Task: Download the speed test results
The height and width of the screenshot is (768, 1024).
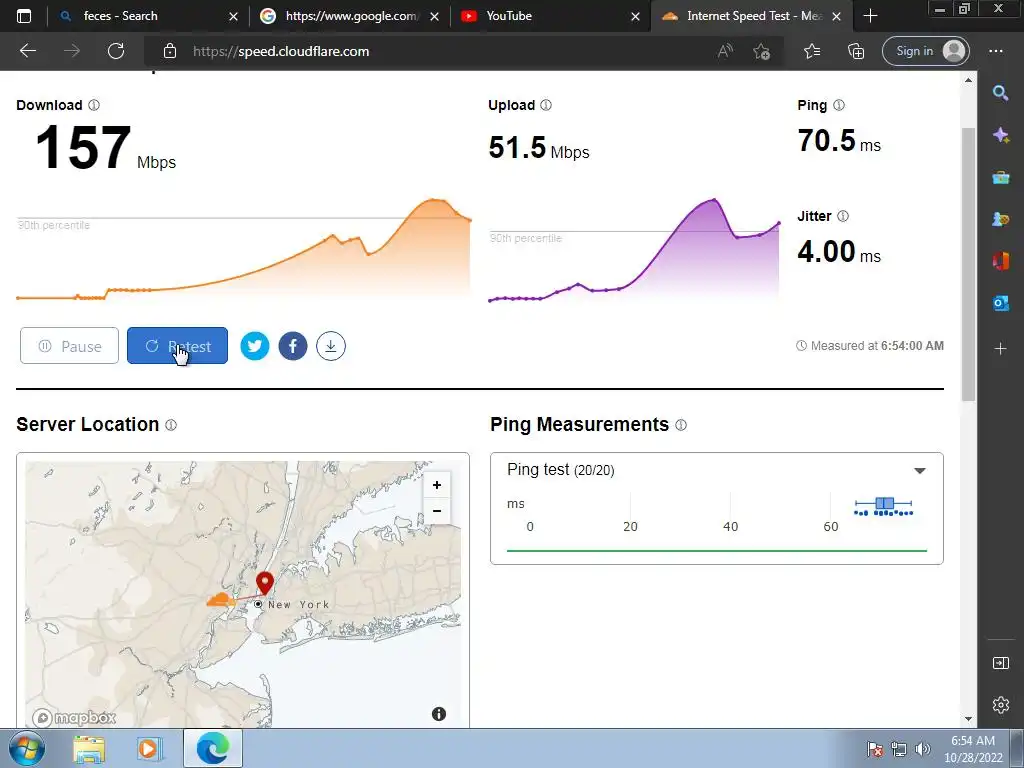Action: tap(330, 346)
